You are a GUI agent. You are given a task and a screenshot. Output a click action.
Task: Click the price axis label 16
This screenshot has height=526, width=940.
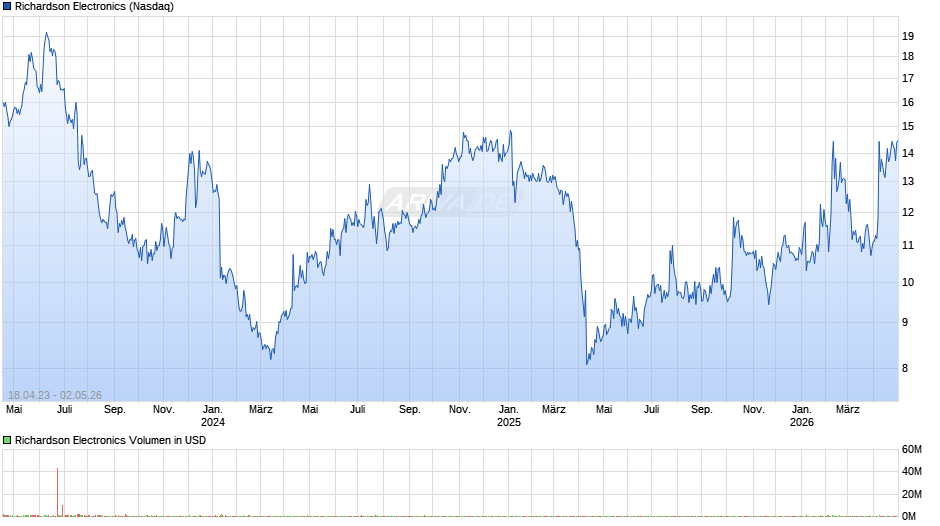[908, 103]
